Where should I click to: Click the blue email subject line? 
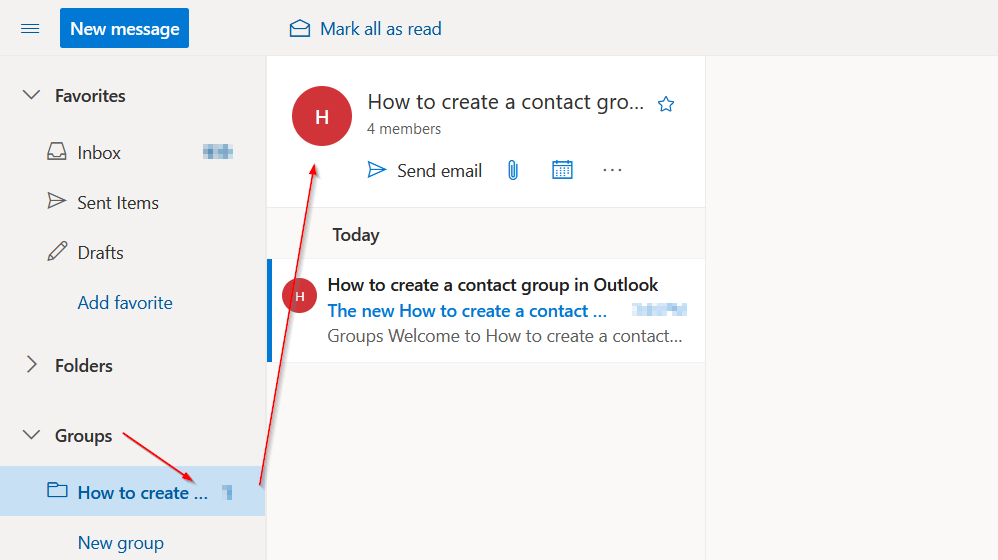(x=467, y=311)
